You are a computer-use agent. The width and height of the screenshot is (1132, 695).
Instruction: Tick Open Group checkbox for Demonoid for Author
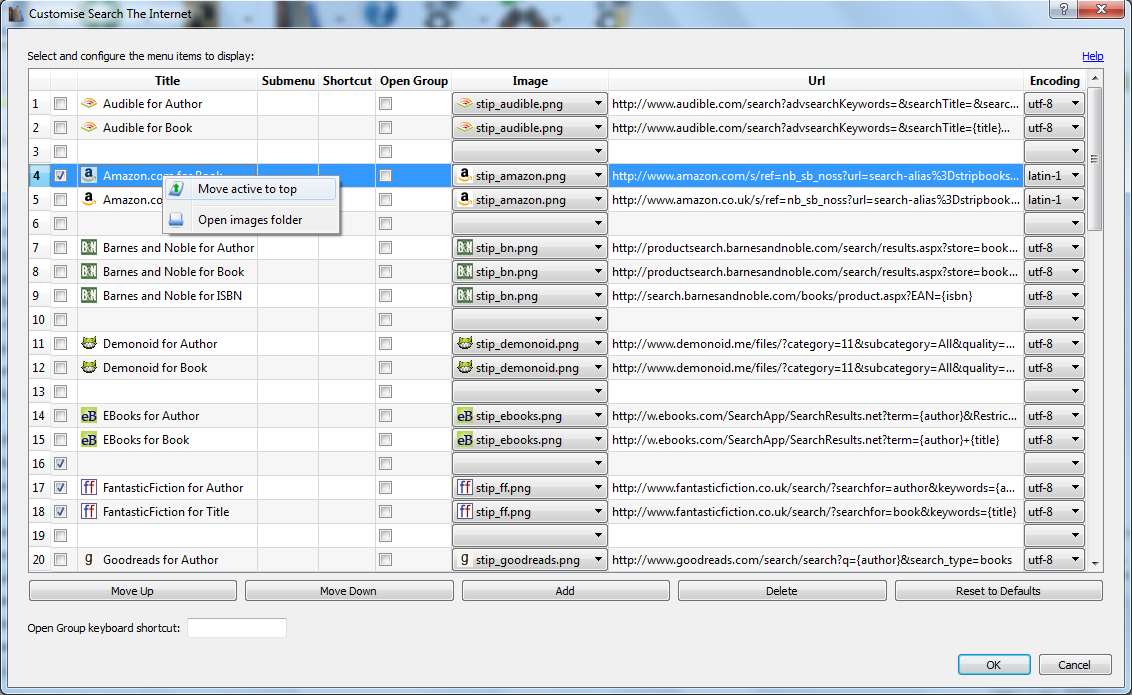point(386,344)
